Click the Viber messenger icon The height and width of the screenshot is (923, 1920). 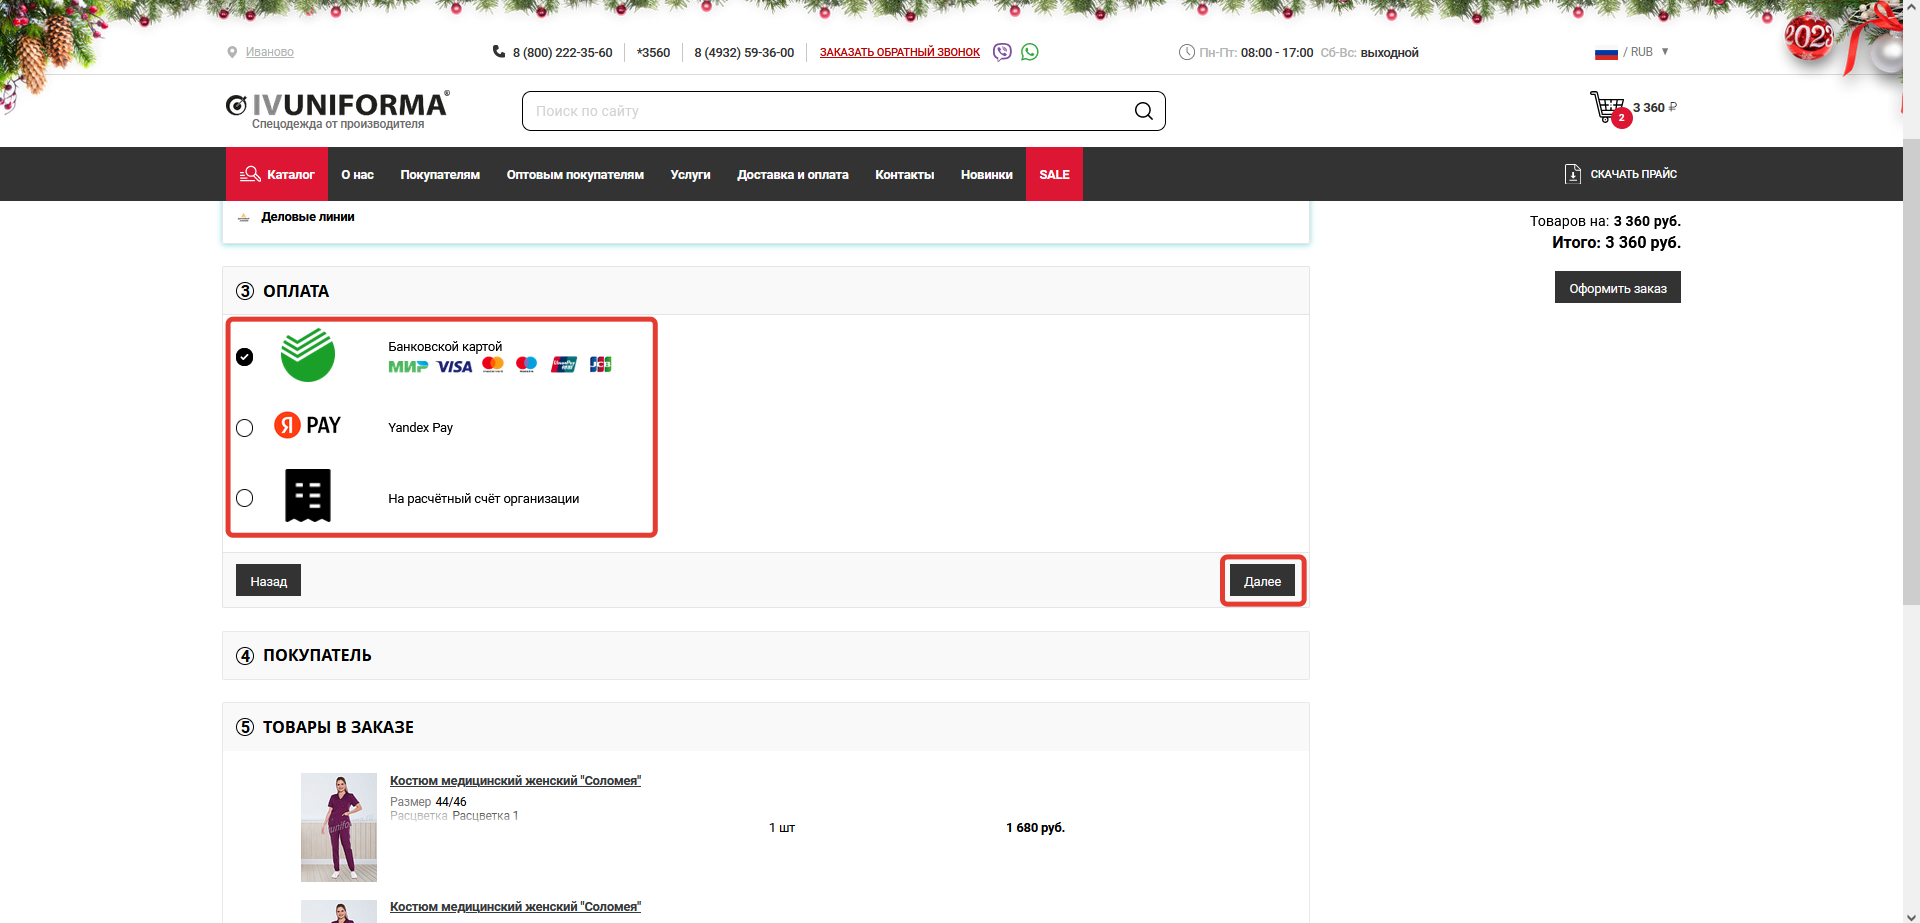1002,52
